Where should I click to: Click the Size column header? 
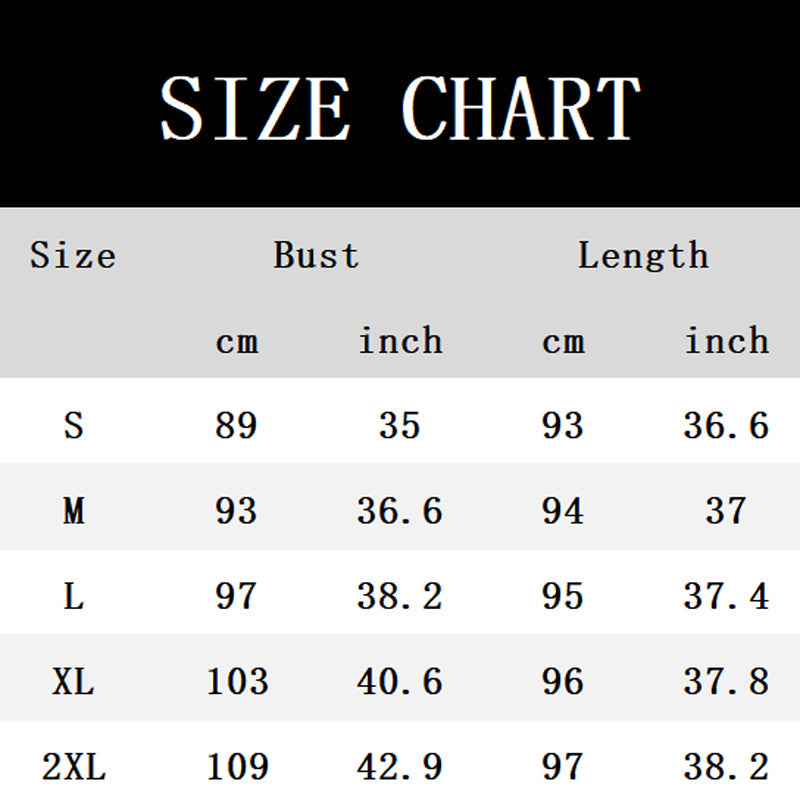[73, 255]
